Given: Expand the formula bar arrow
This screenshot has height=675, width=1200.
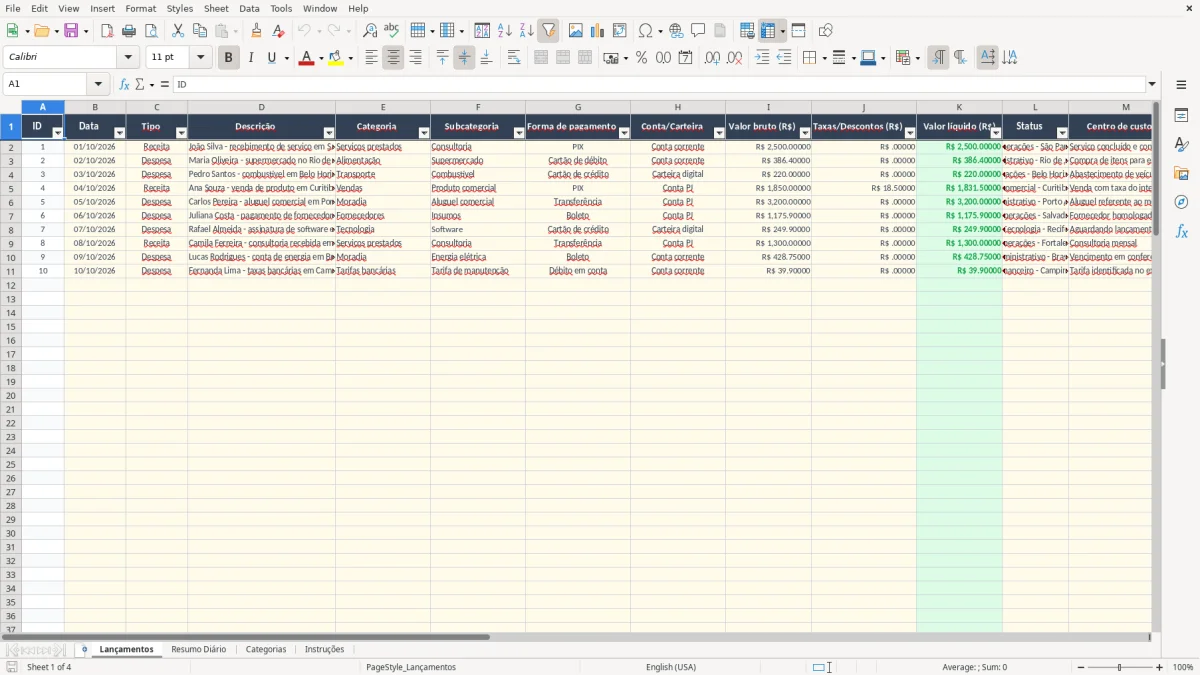Looking at the screenshot, I should 1152,84.
